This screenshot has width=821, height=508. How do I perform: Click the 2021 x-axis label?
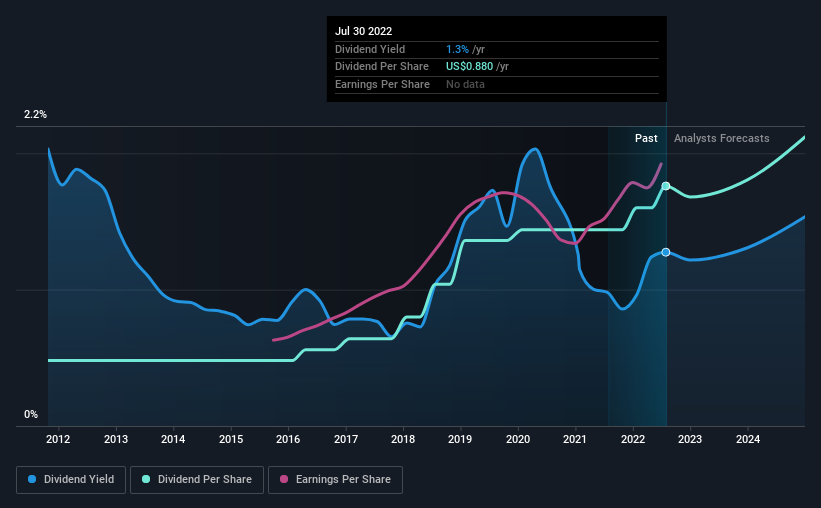coord(575,439)
